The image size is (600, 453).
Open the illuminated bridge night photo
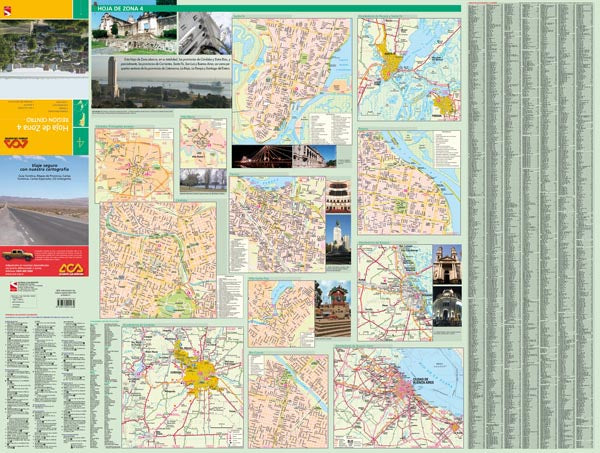click(261, 157)
